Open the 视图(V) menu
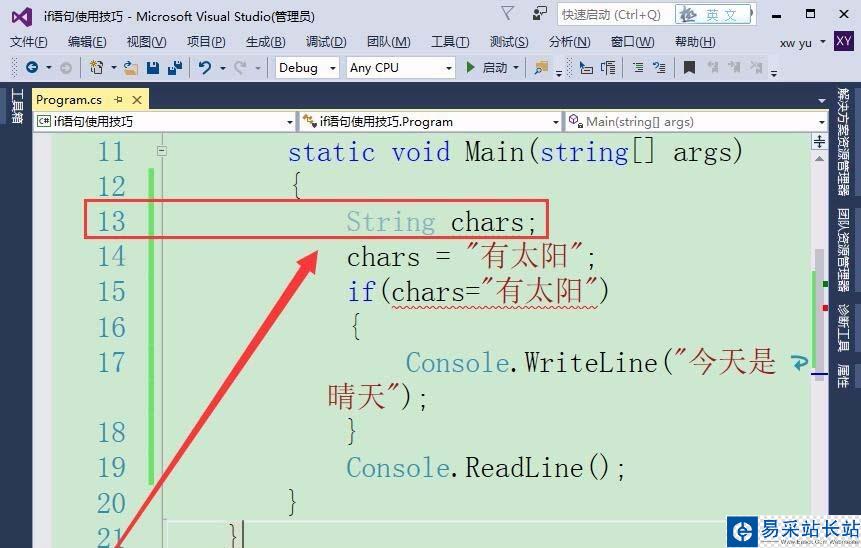 [x=146, y=42]
